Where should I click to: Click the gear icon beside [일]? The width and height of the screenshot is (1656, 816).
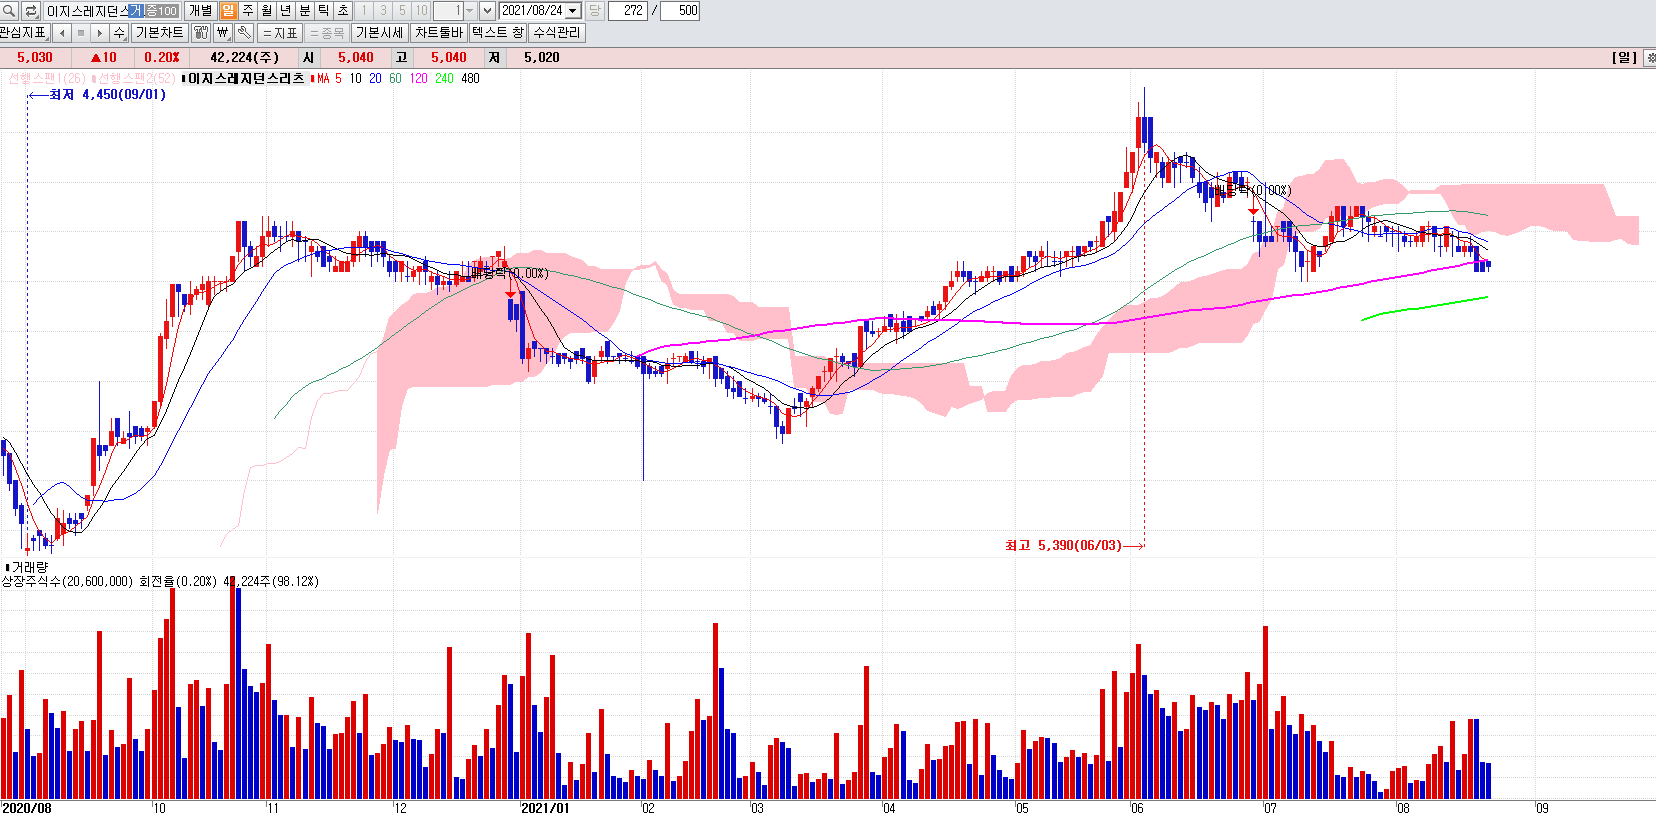pyautogui.click(x=1649, y=57)
